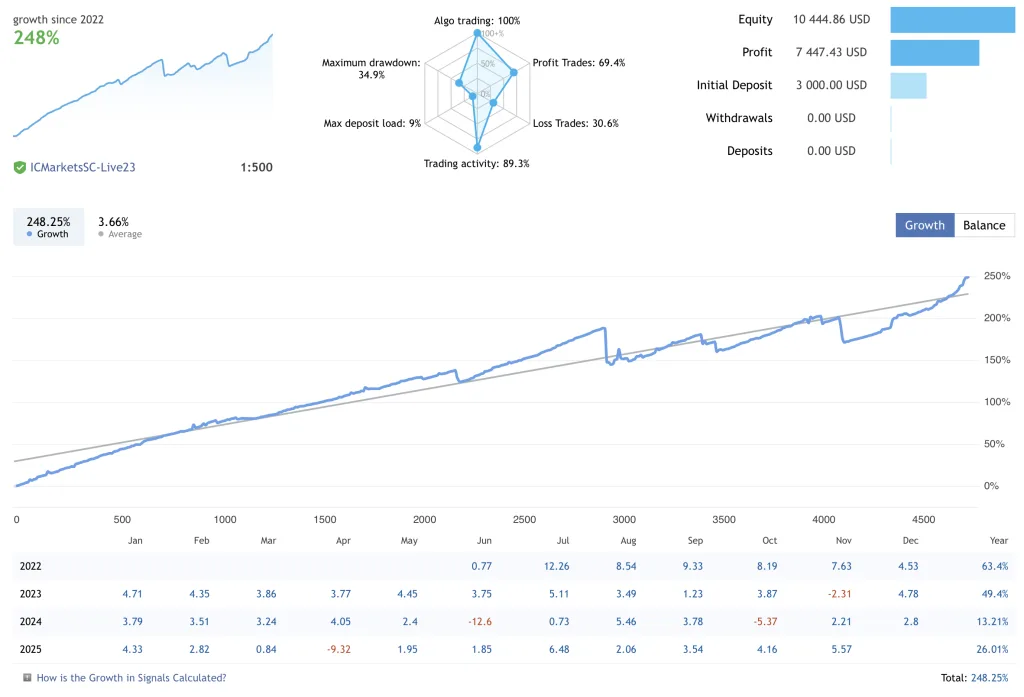Select the 3.66% Average tab
1024x697 pixels.
tap(120, 227)
